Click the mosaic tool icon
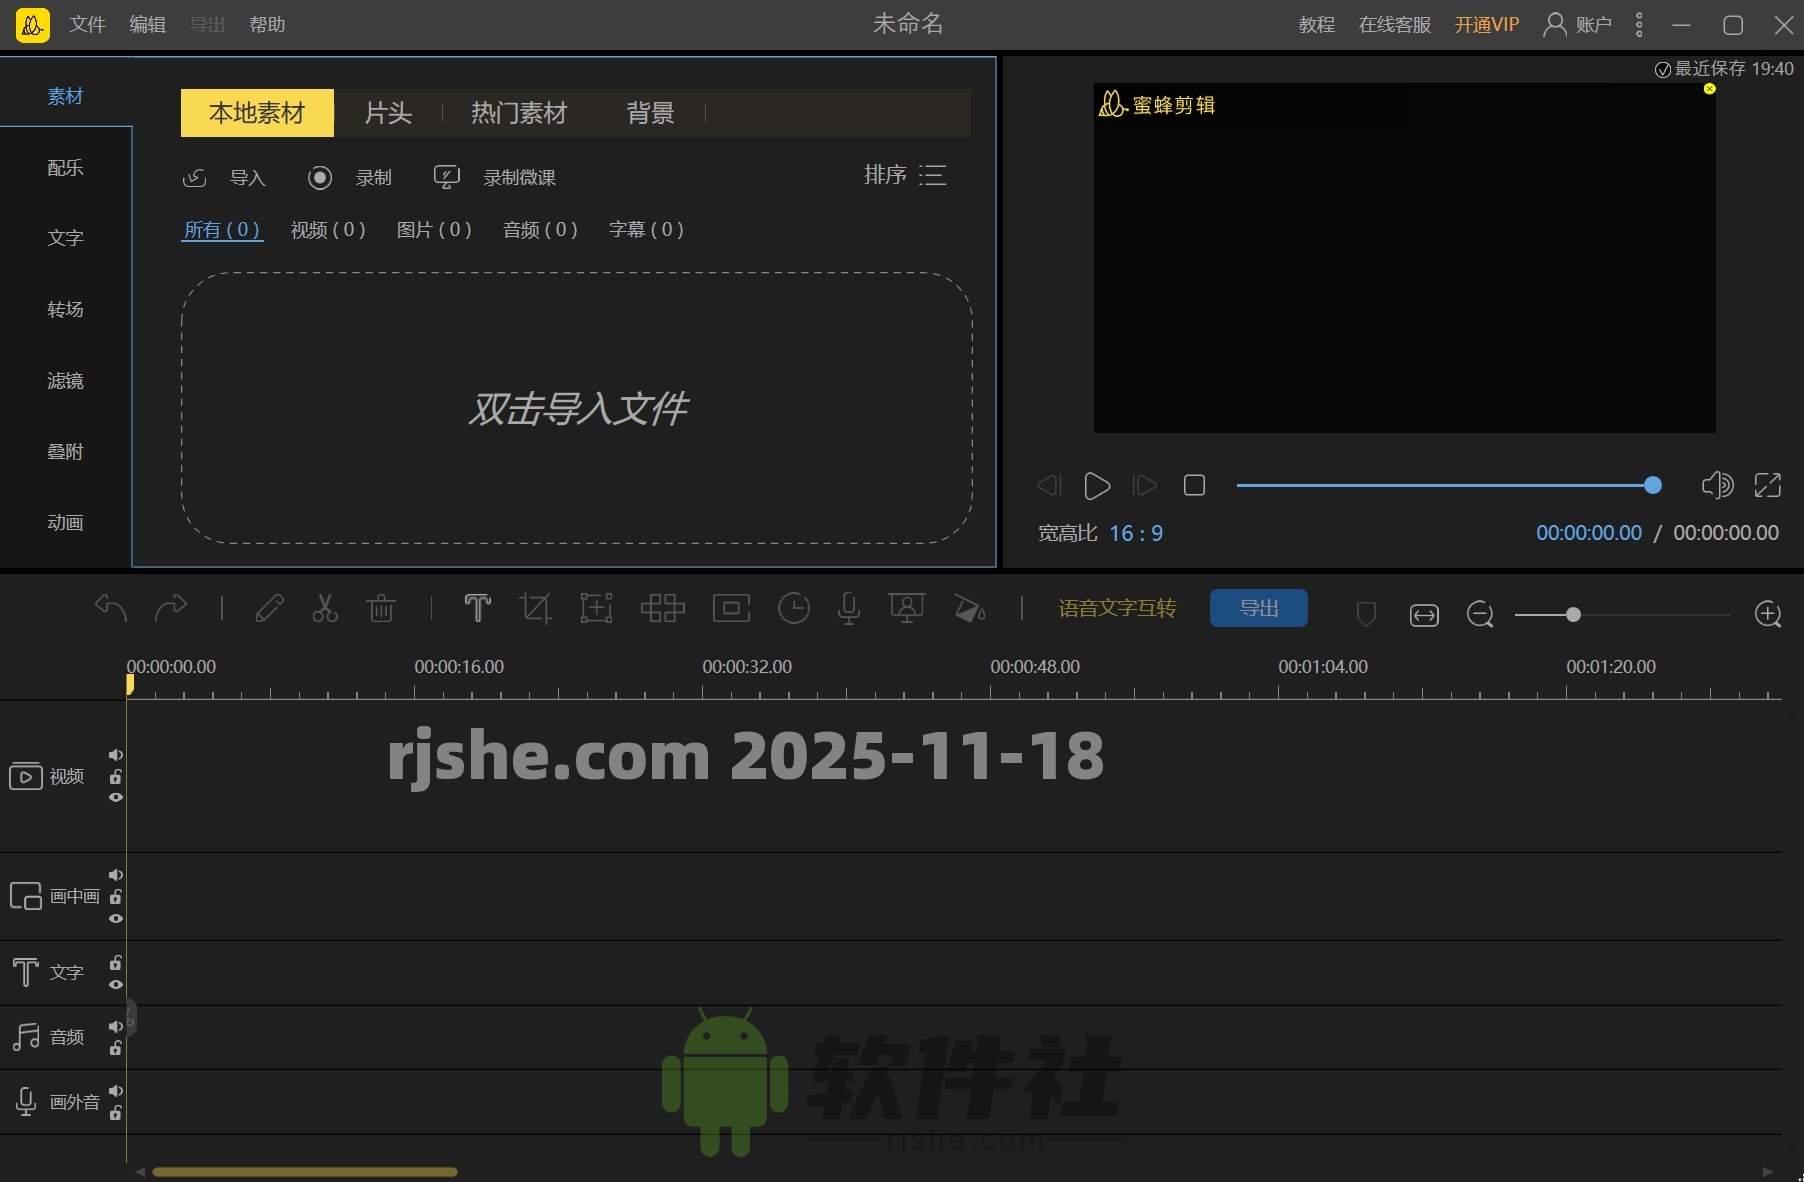This screenshot has width=1804, height=1182. (662, 608)
